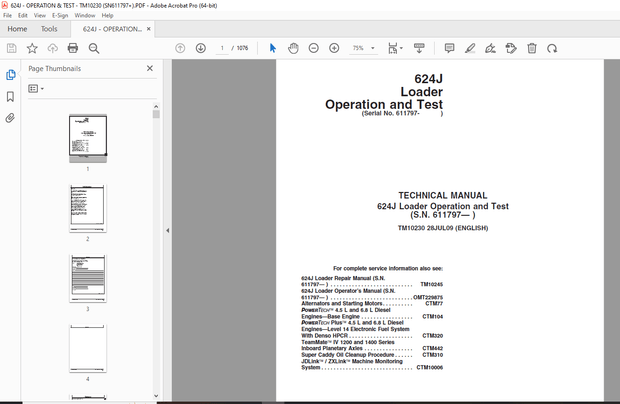Print the document with printer icon
620x404 pixels.
coord(73,48)
